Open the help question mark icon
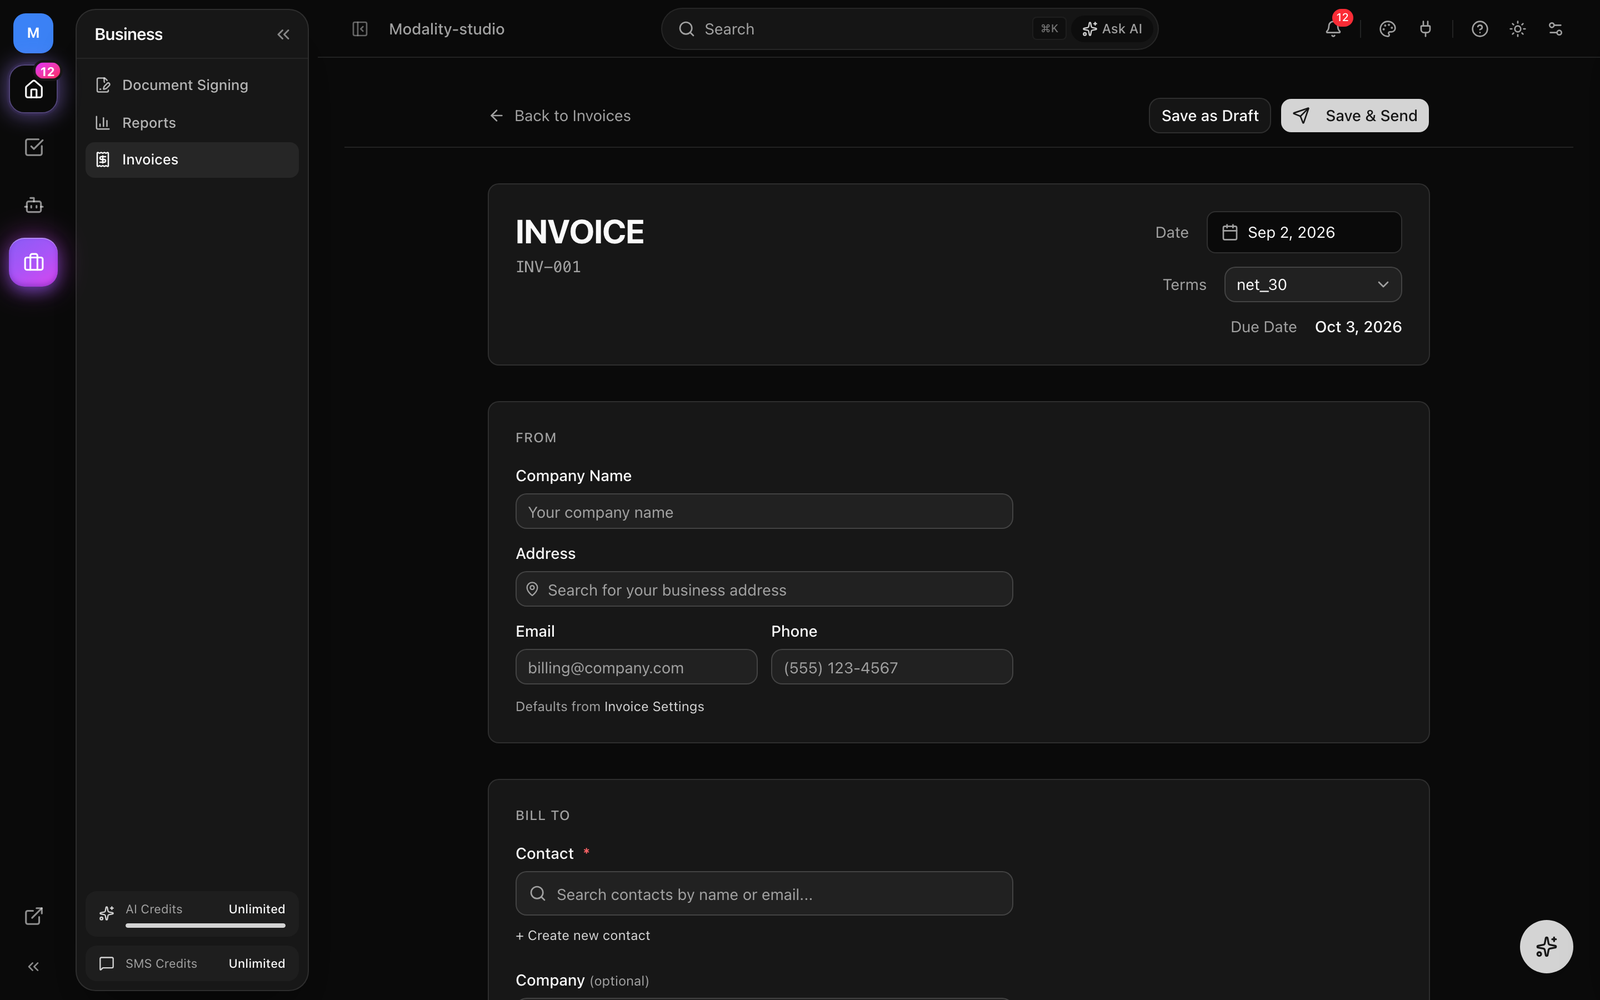Screen dimensions: 1600x1000 (x=1480, y=29)
